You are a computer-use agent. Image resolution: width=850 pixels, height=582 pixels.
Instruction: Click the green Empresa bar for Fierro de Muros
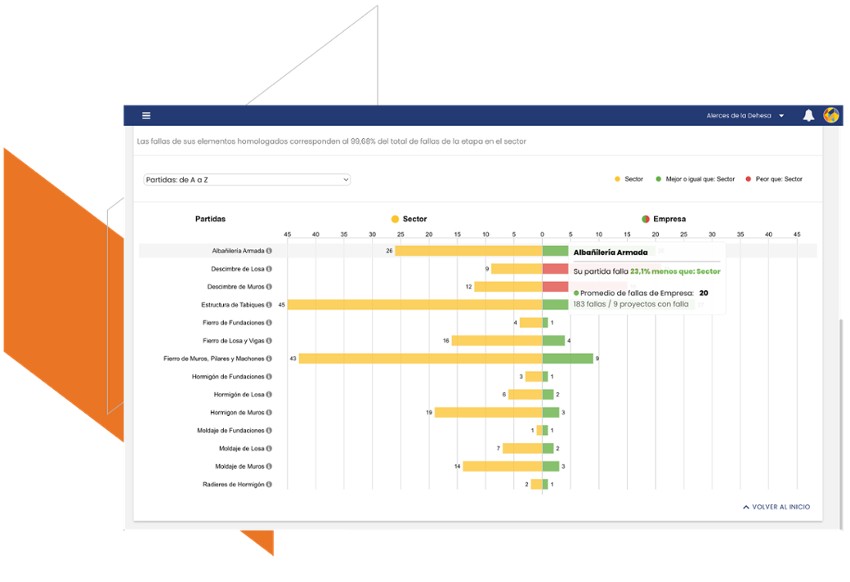point(567,359)
